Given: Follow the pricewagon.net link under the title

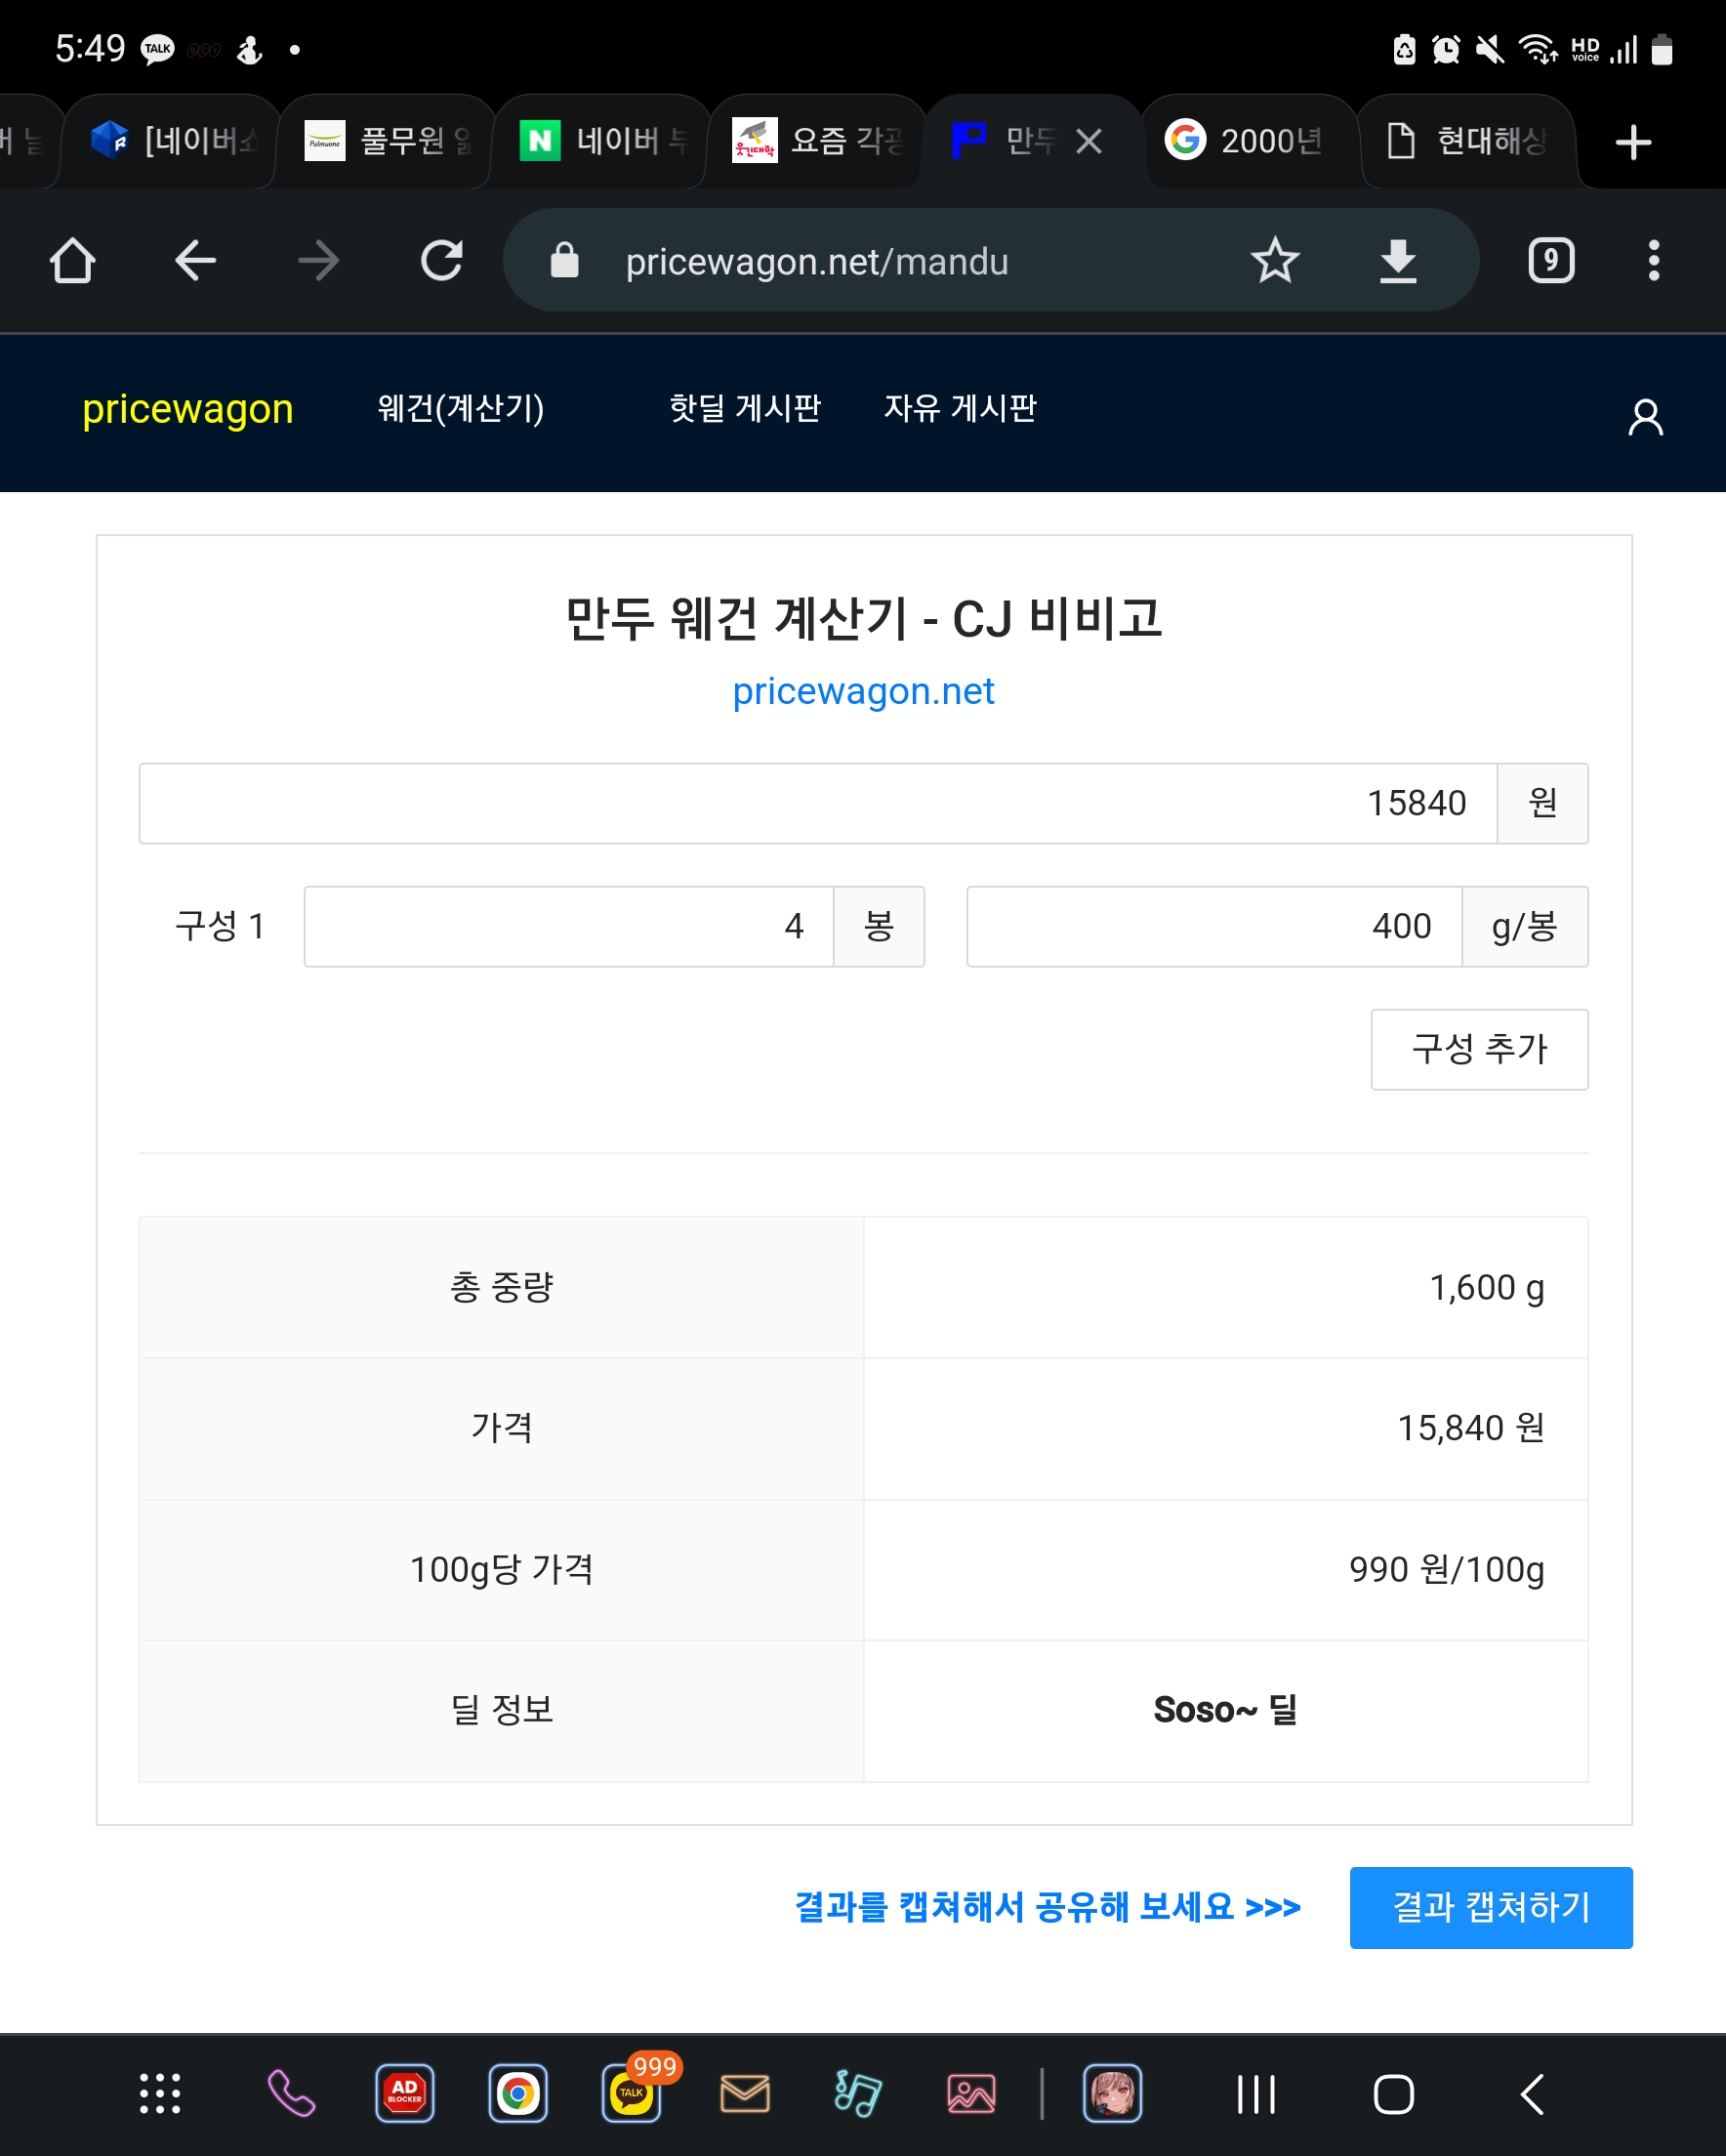Looking at the screenshot, I should coord(863,691).
